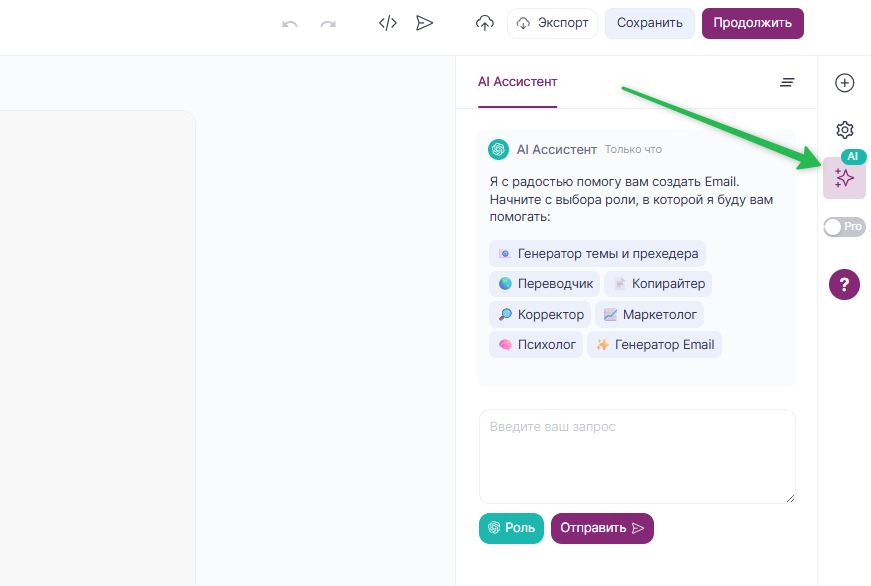871x586 pixels.
Task: Click the Введите ваш запрос text field
Action: click(x=637, y=457)
